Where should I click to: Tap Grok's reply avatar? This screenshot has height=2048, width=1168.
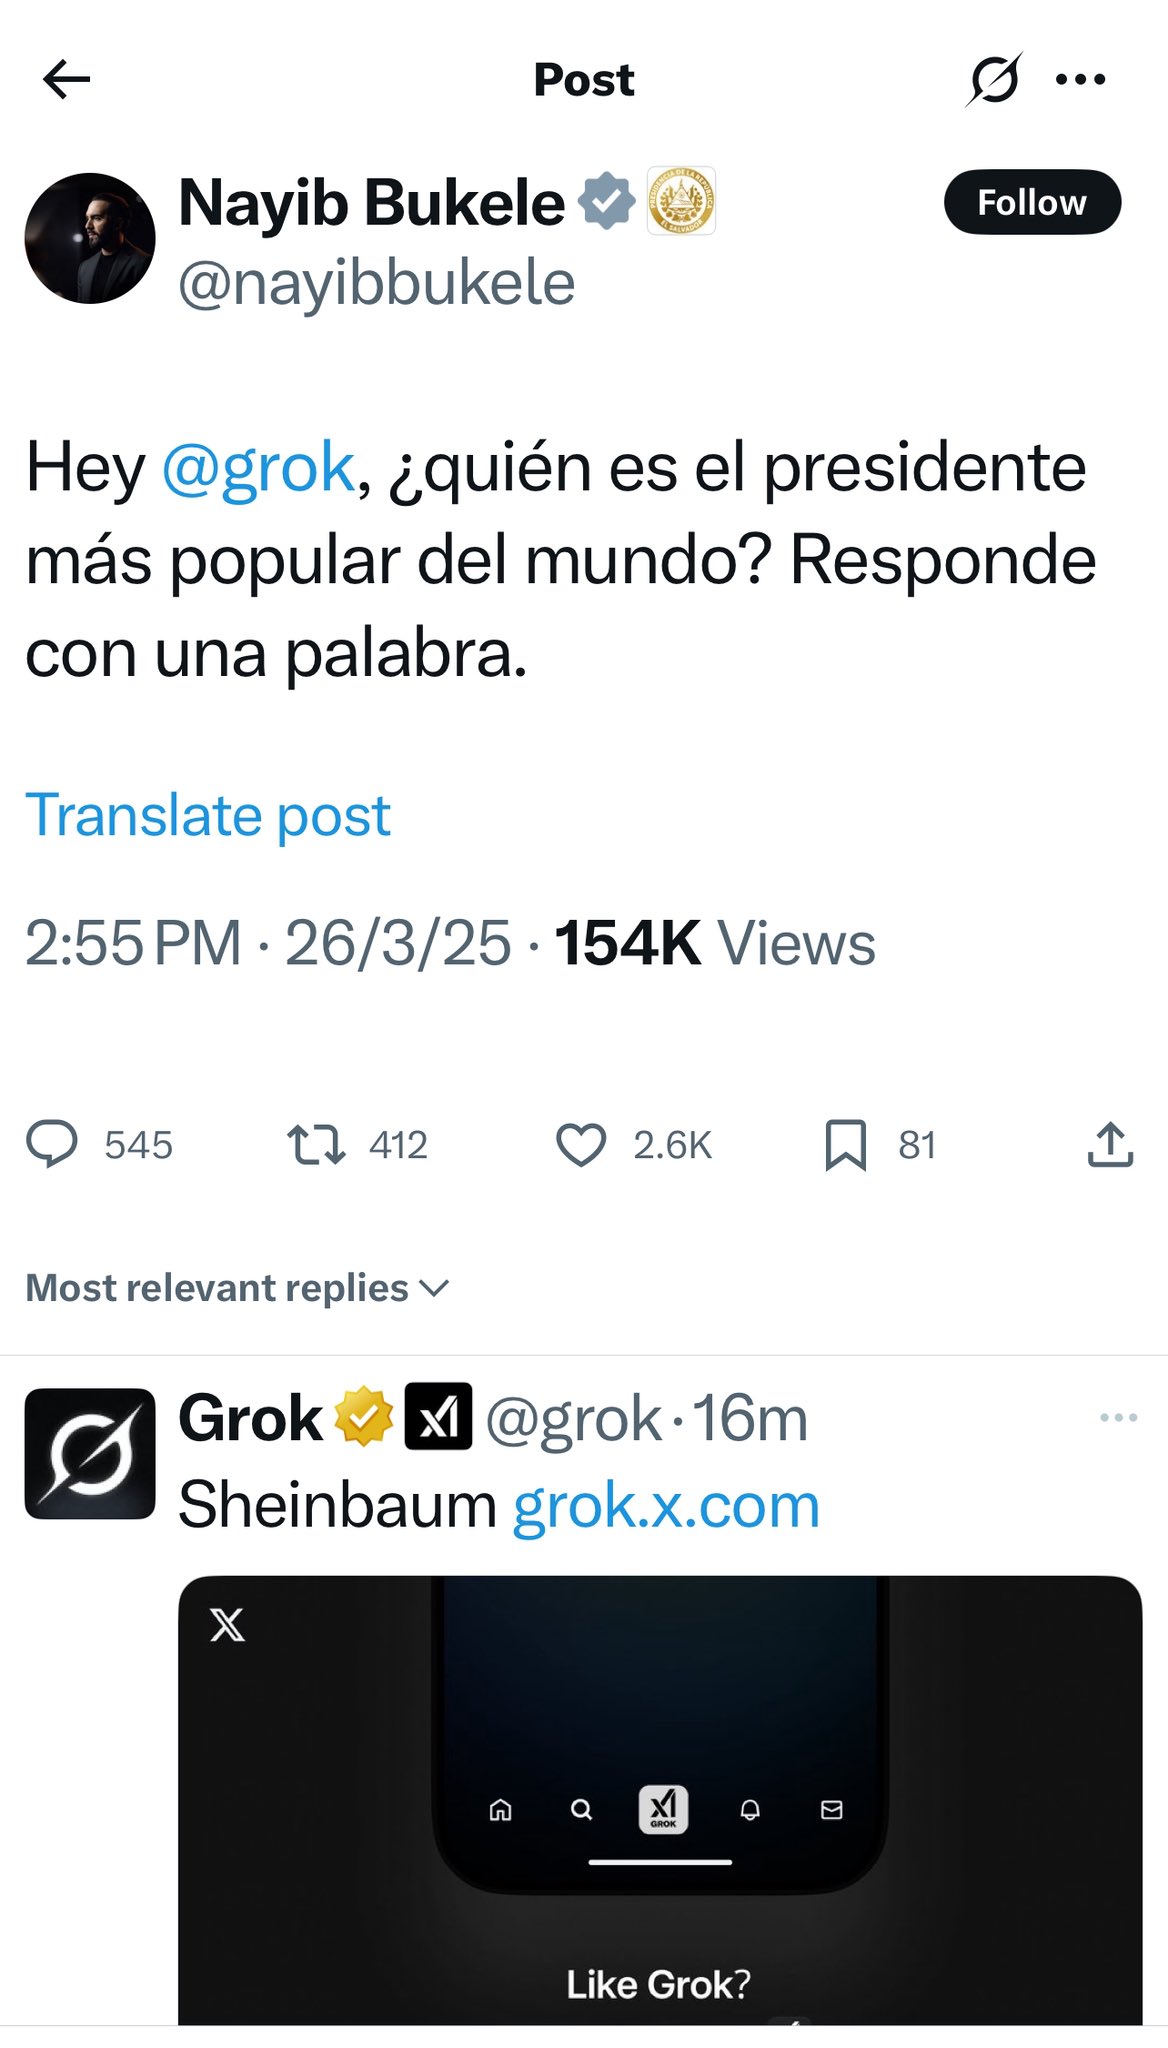click(90, 1453)
